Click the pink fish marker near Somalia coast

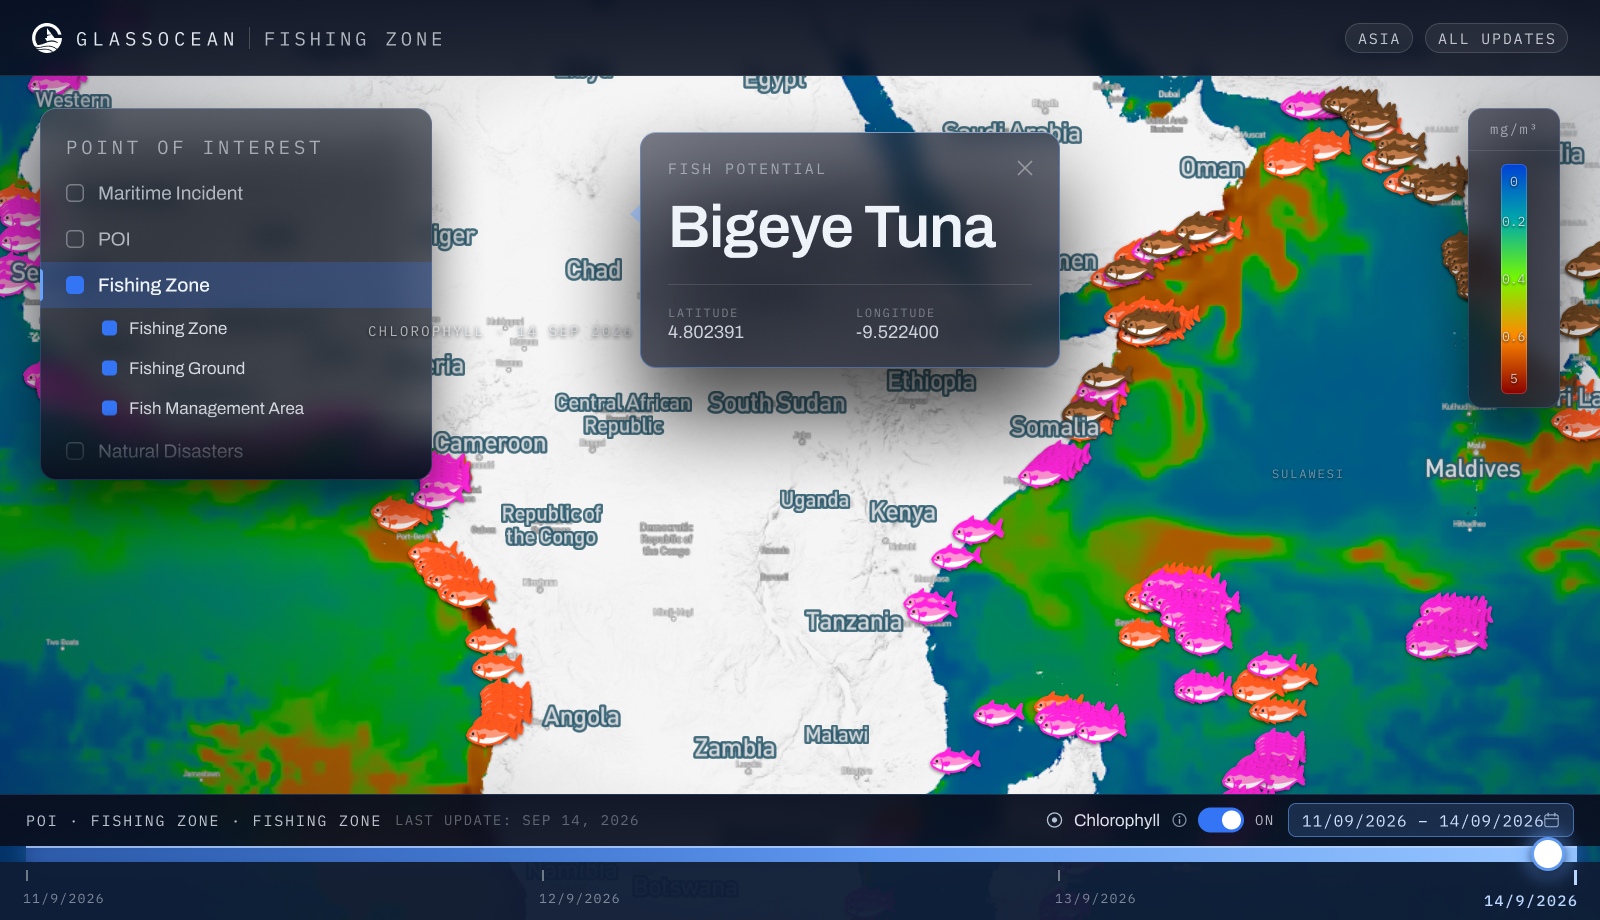click(1055, 464)
